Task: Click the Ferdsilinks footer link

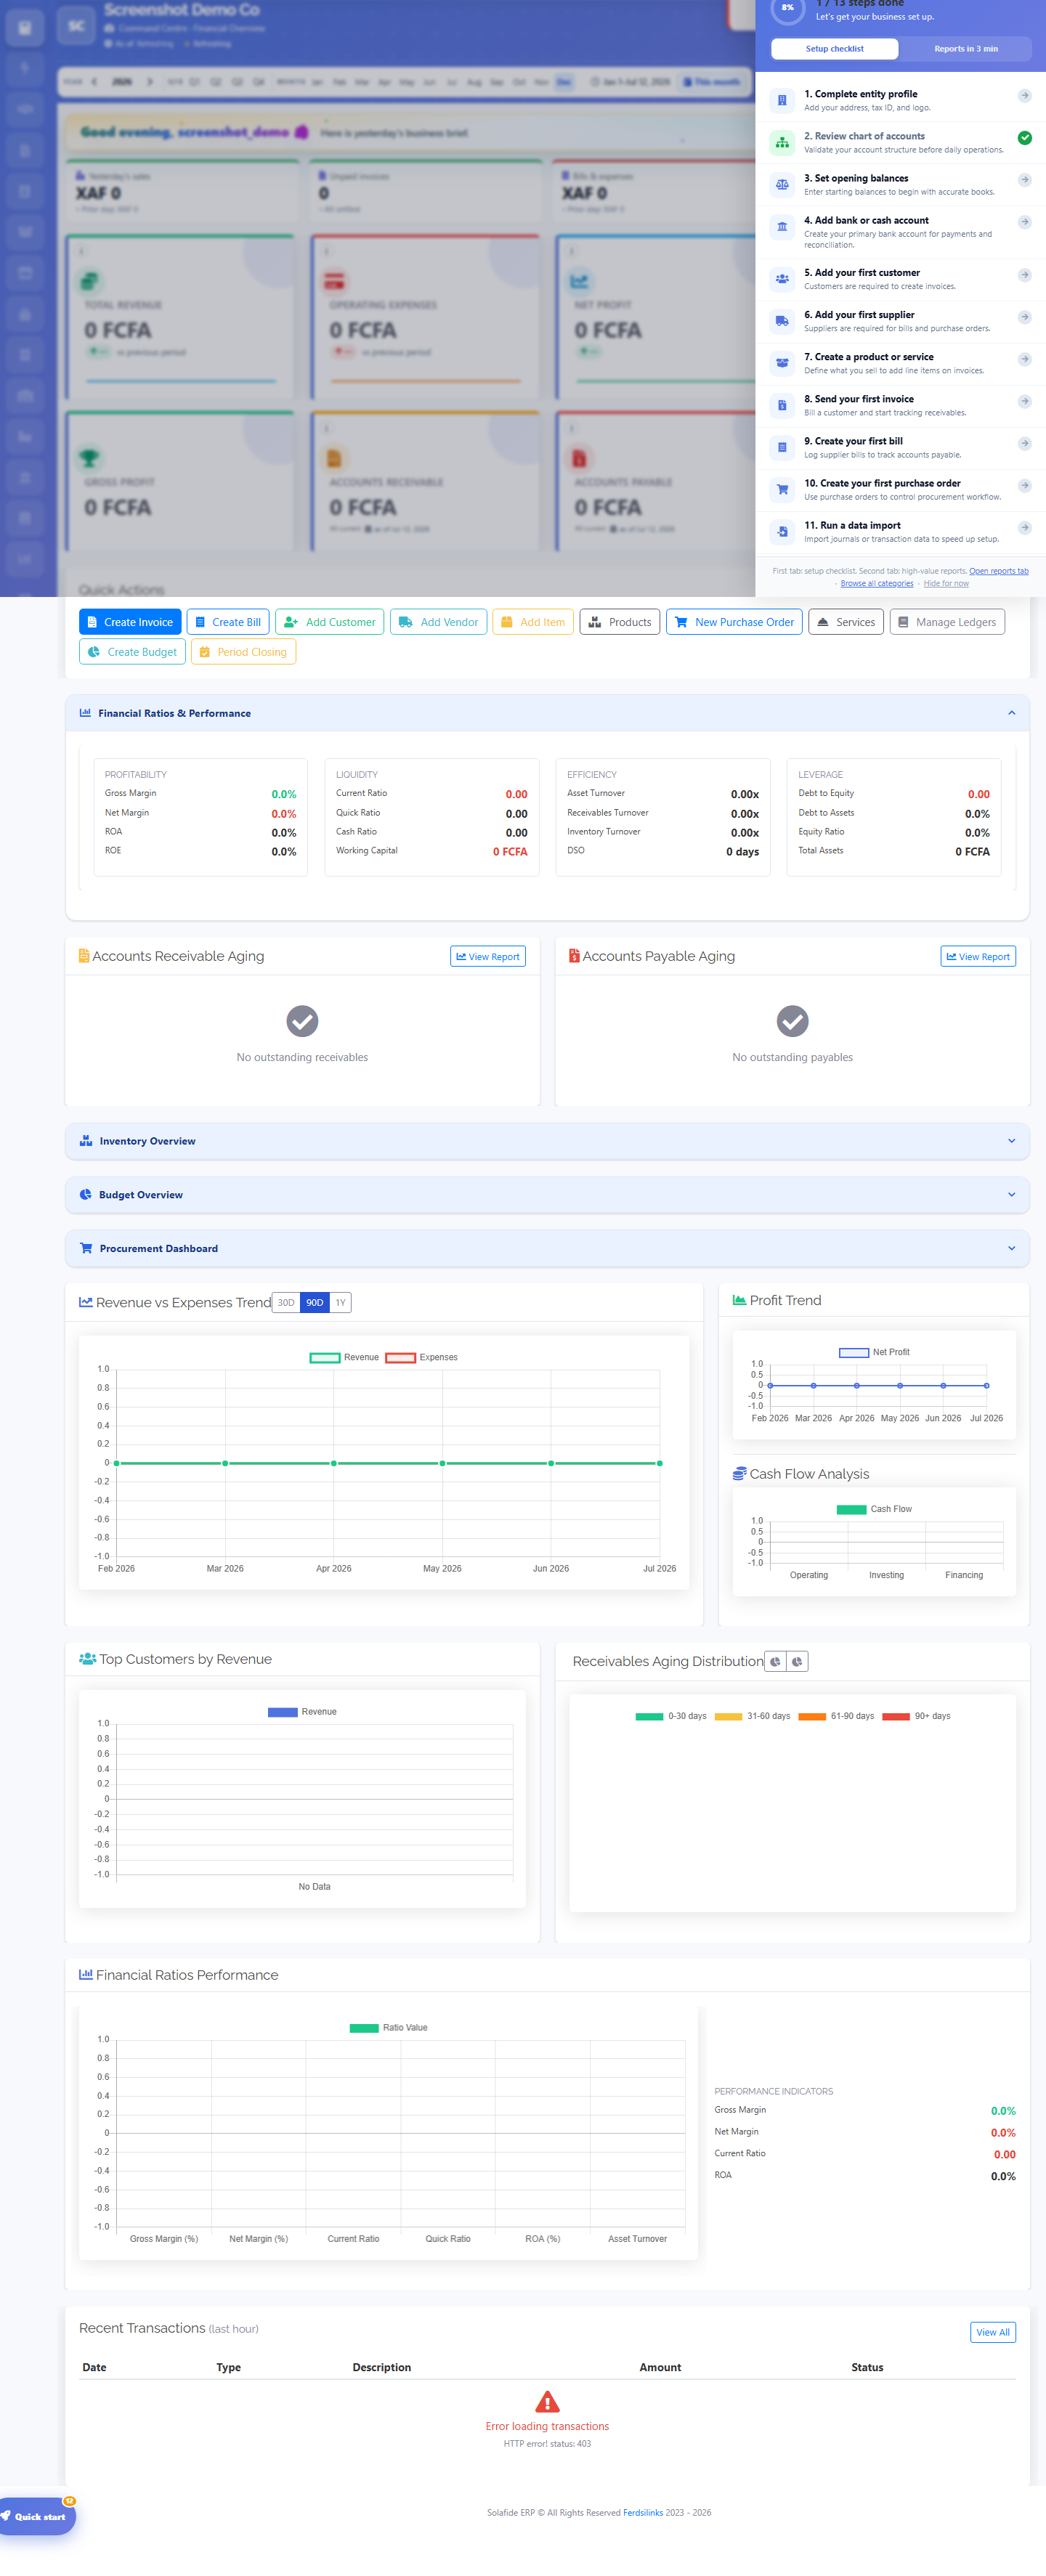Action: (x=643, y=2512)
